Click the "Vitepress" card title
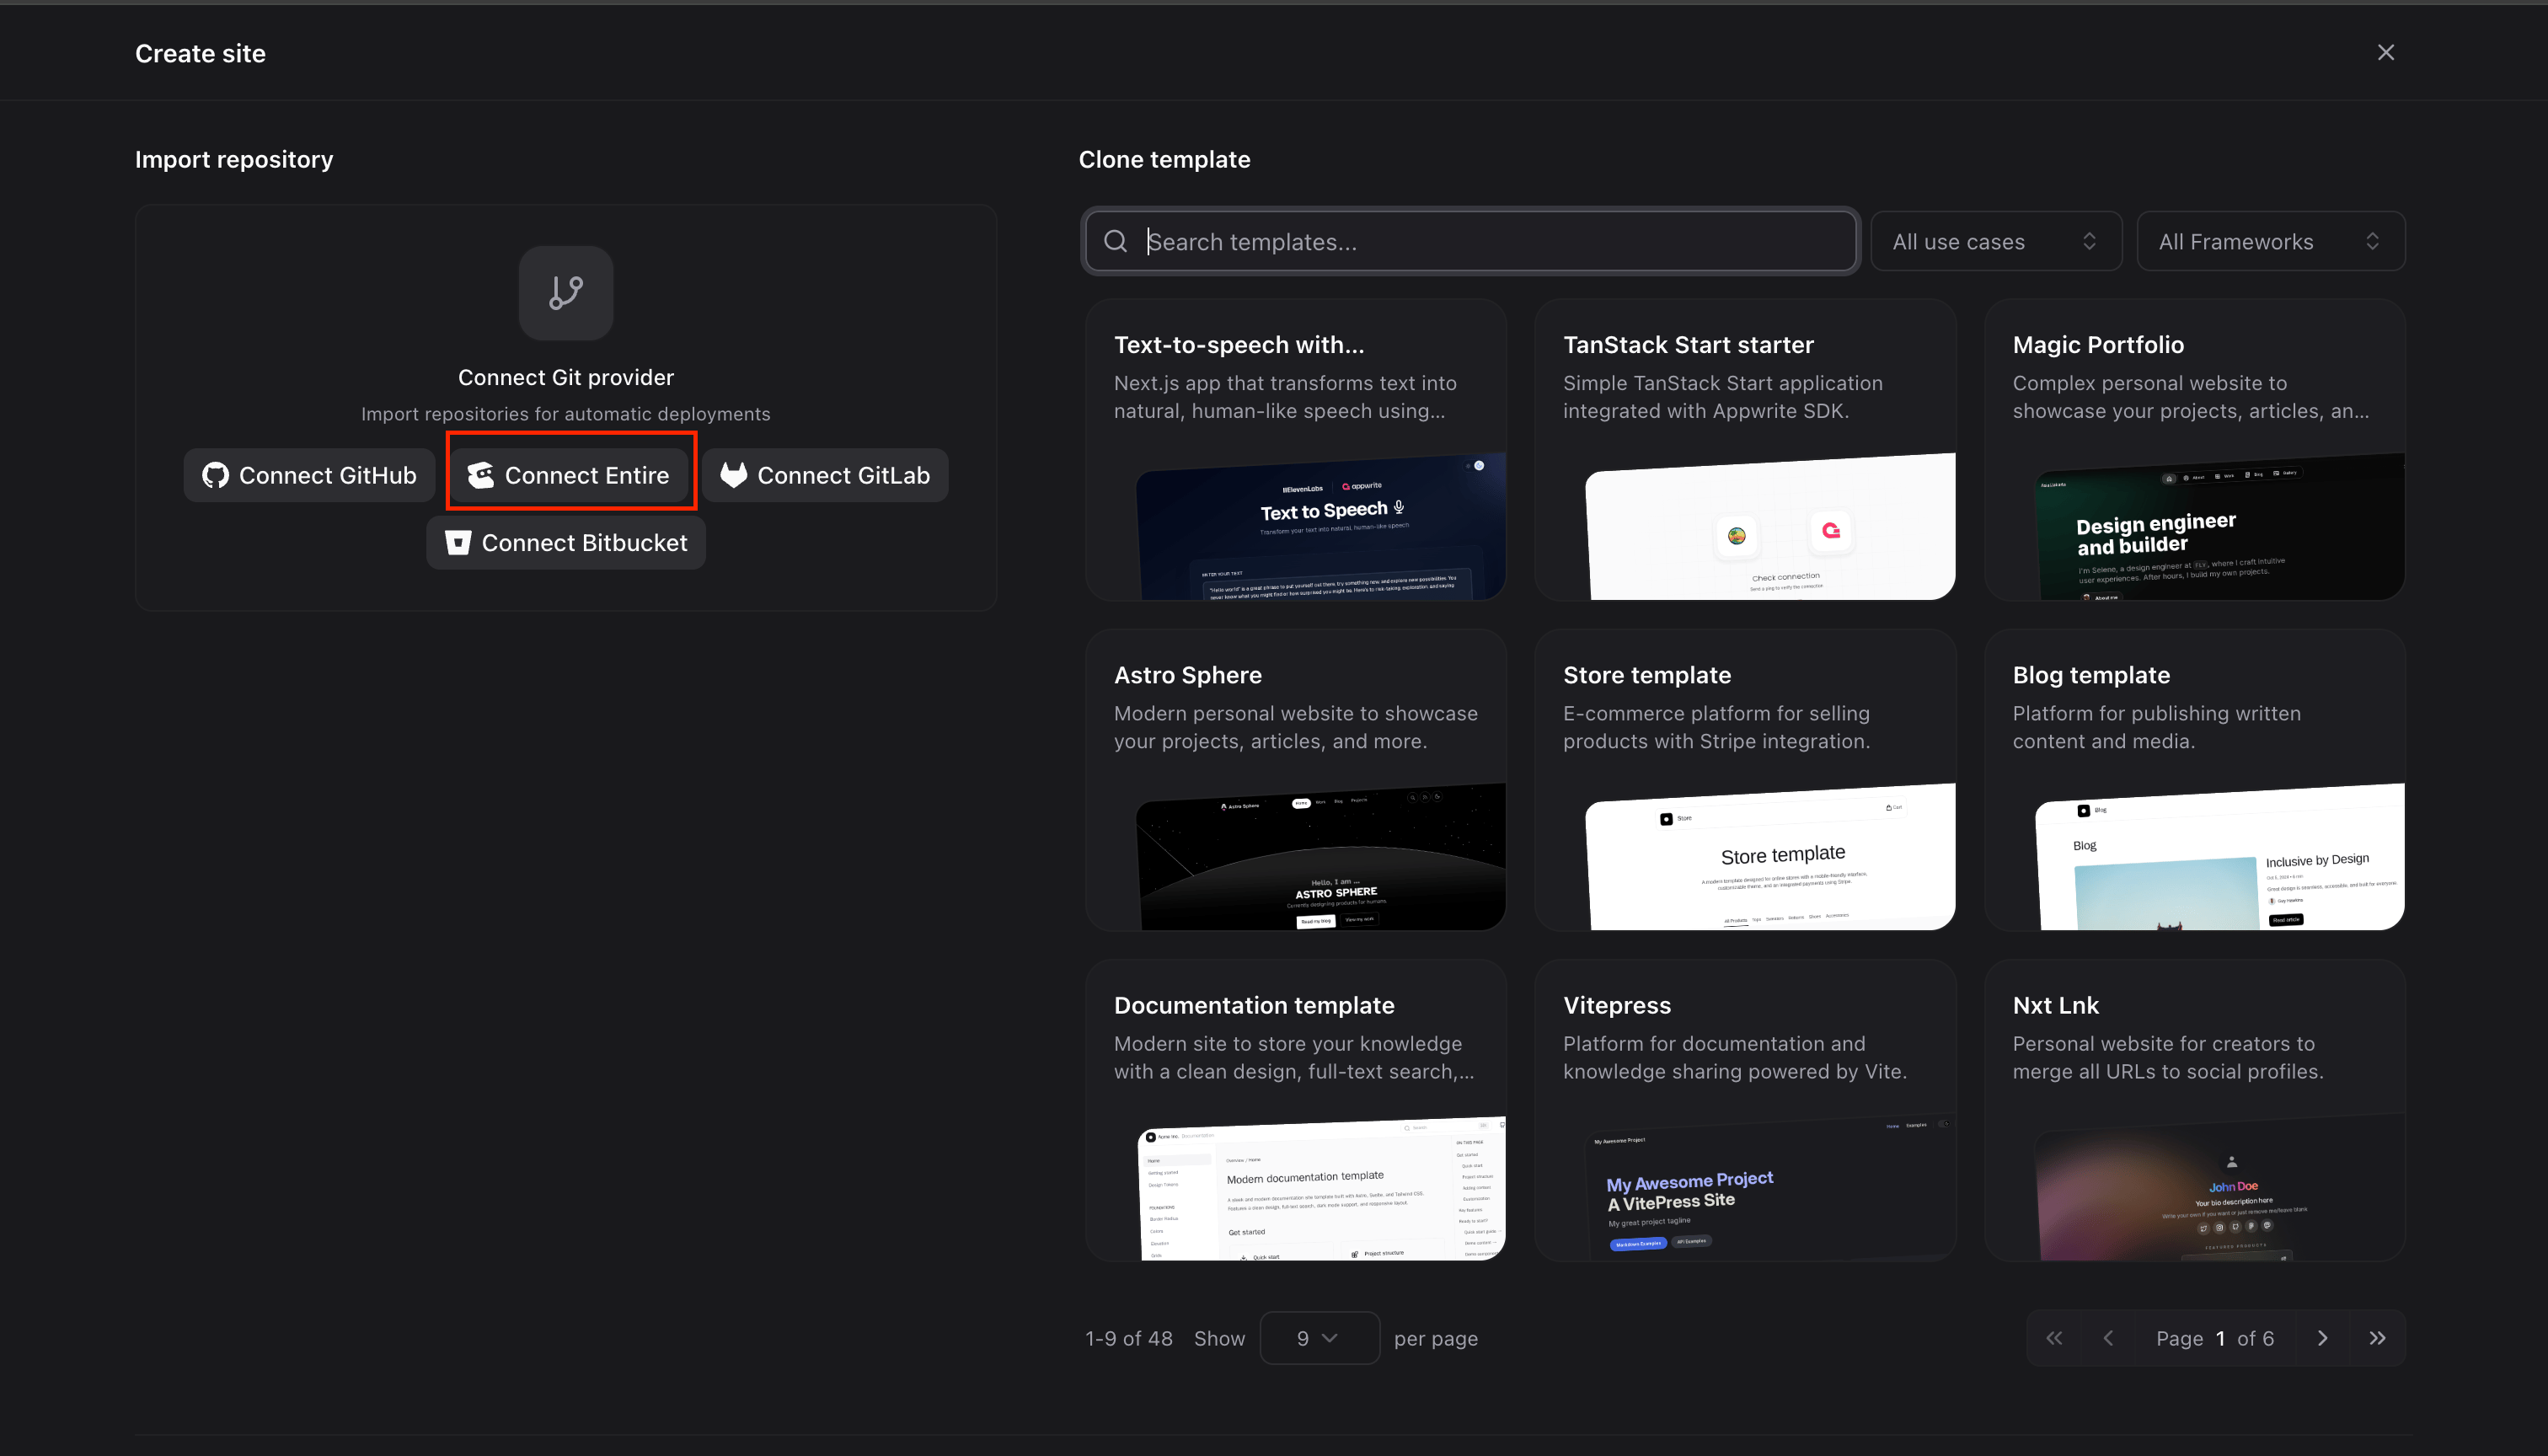Image resolution: width=2548 pixels, height=1456 pixels. [x=1617, y=1005]
